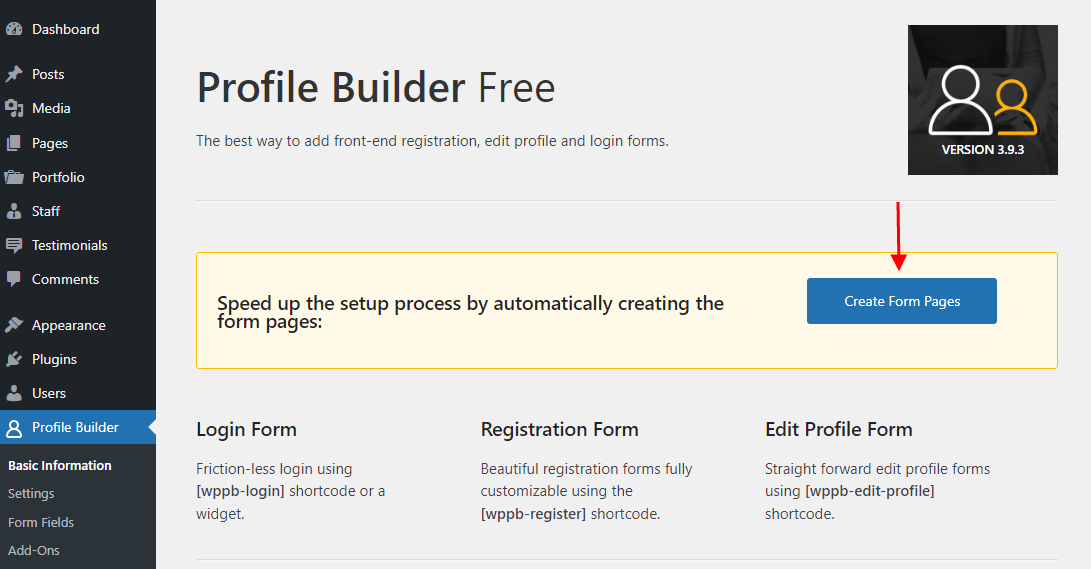The height and width of the screenshot is (569, 1091).
Task: Click the Plugins plug icon
Action: [14, 359]
